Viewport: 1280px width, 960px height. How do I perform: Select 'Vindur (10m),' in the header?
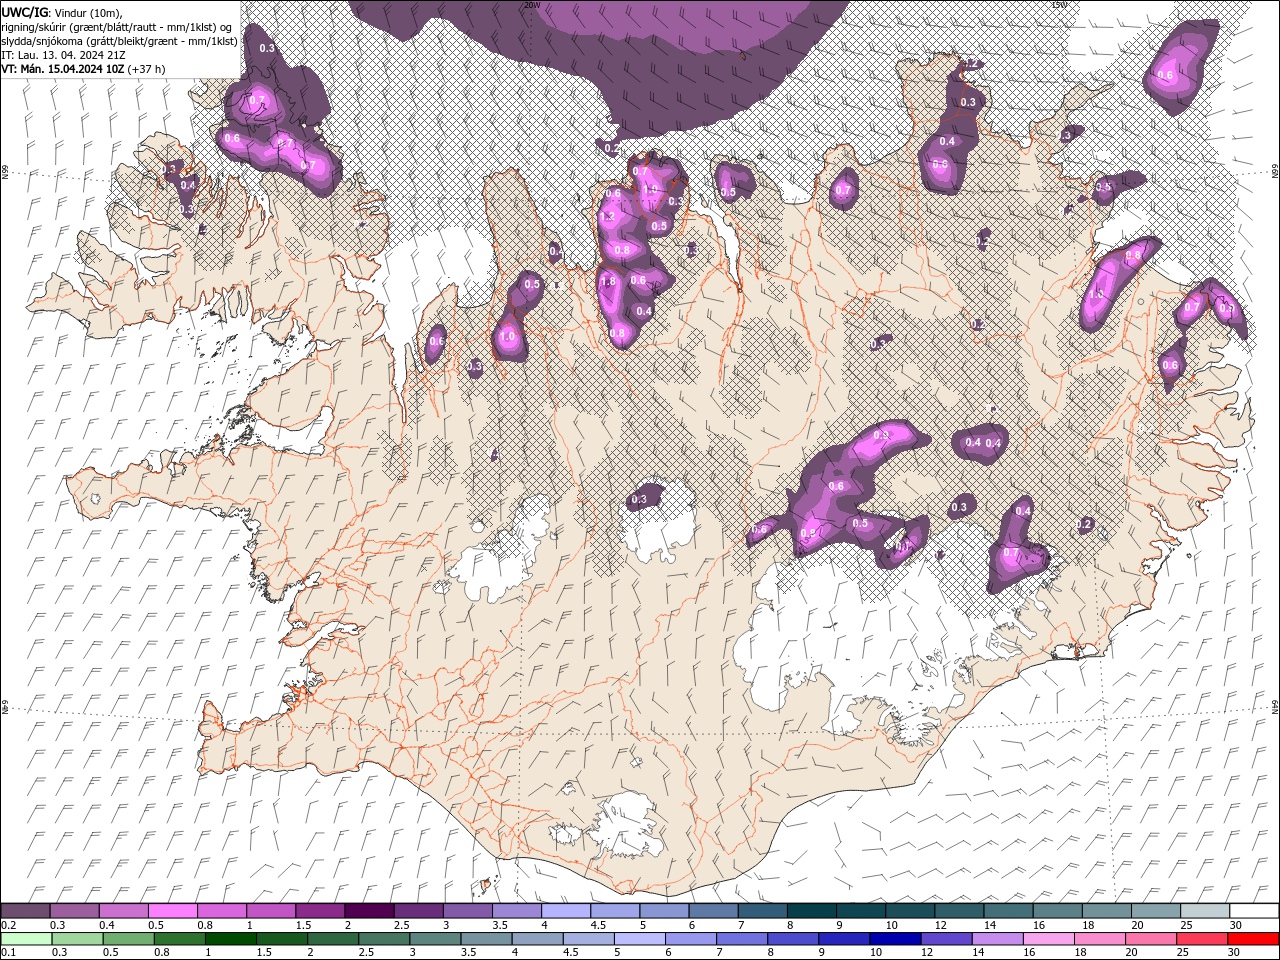click(x=90, y=12)
